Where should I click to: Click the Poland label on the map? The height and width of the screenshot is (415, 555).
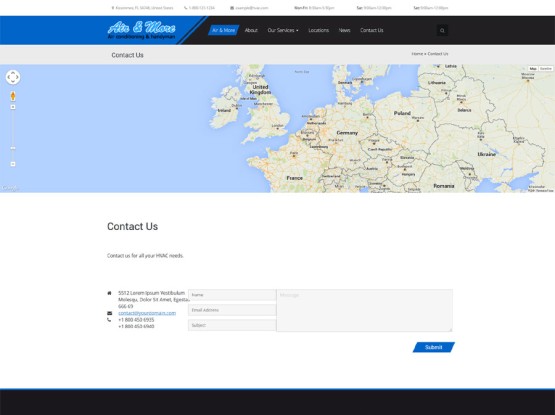tap(402, 113)
